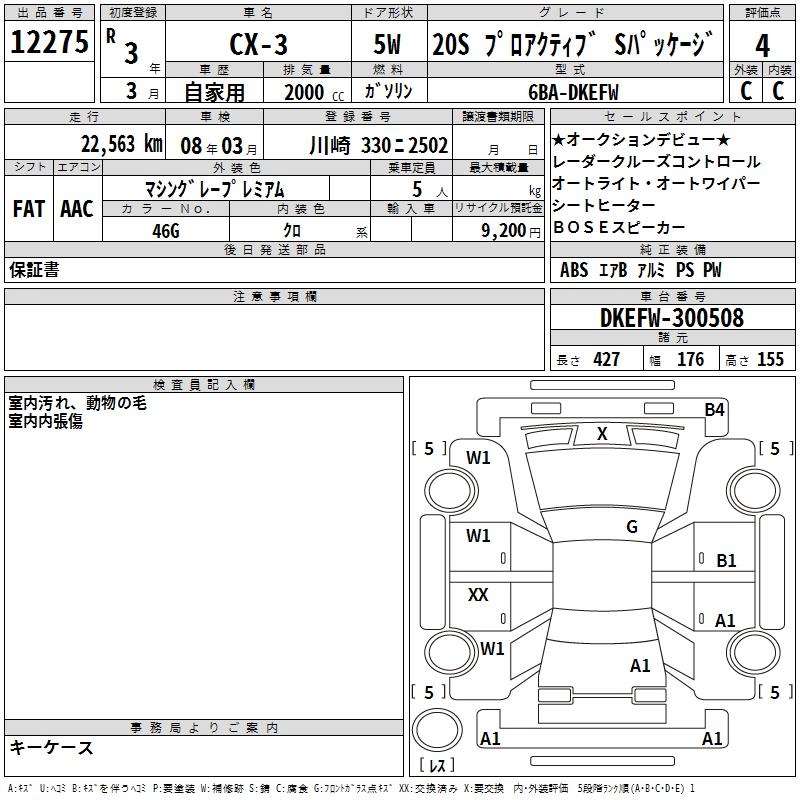Select fuel type ガソリン
Screen dimensions: 800x800
pyautogui.click(x=388, y=91)
